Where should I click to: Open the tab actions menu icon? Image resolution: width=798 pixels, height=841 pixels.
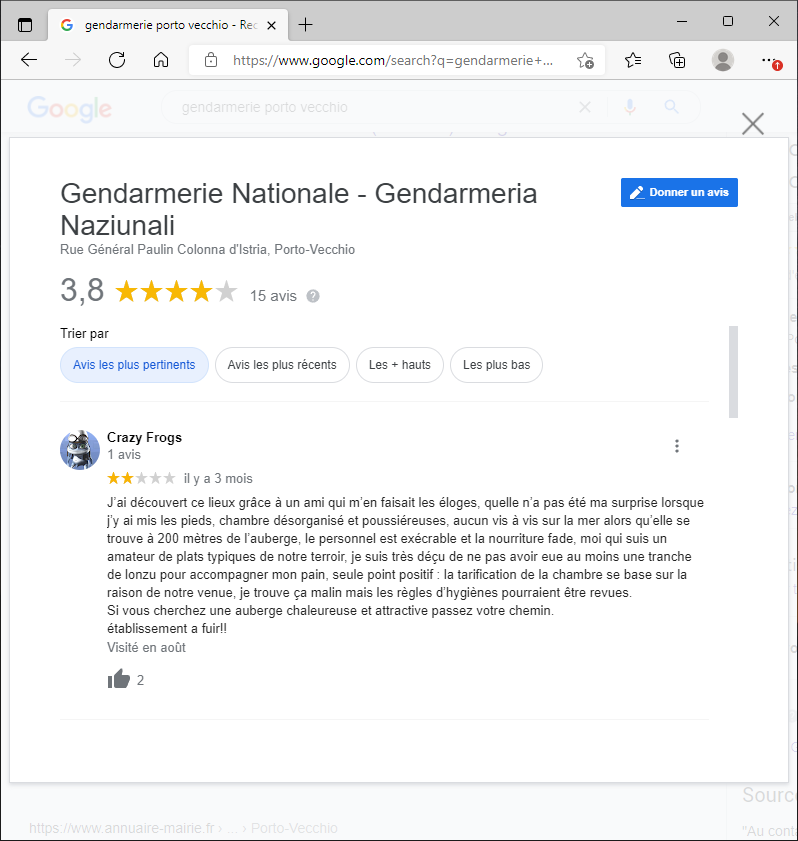point(25,25)
